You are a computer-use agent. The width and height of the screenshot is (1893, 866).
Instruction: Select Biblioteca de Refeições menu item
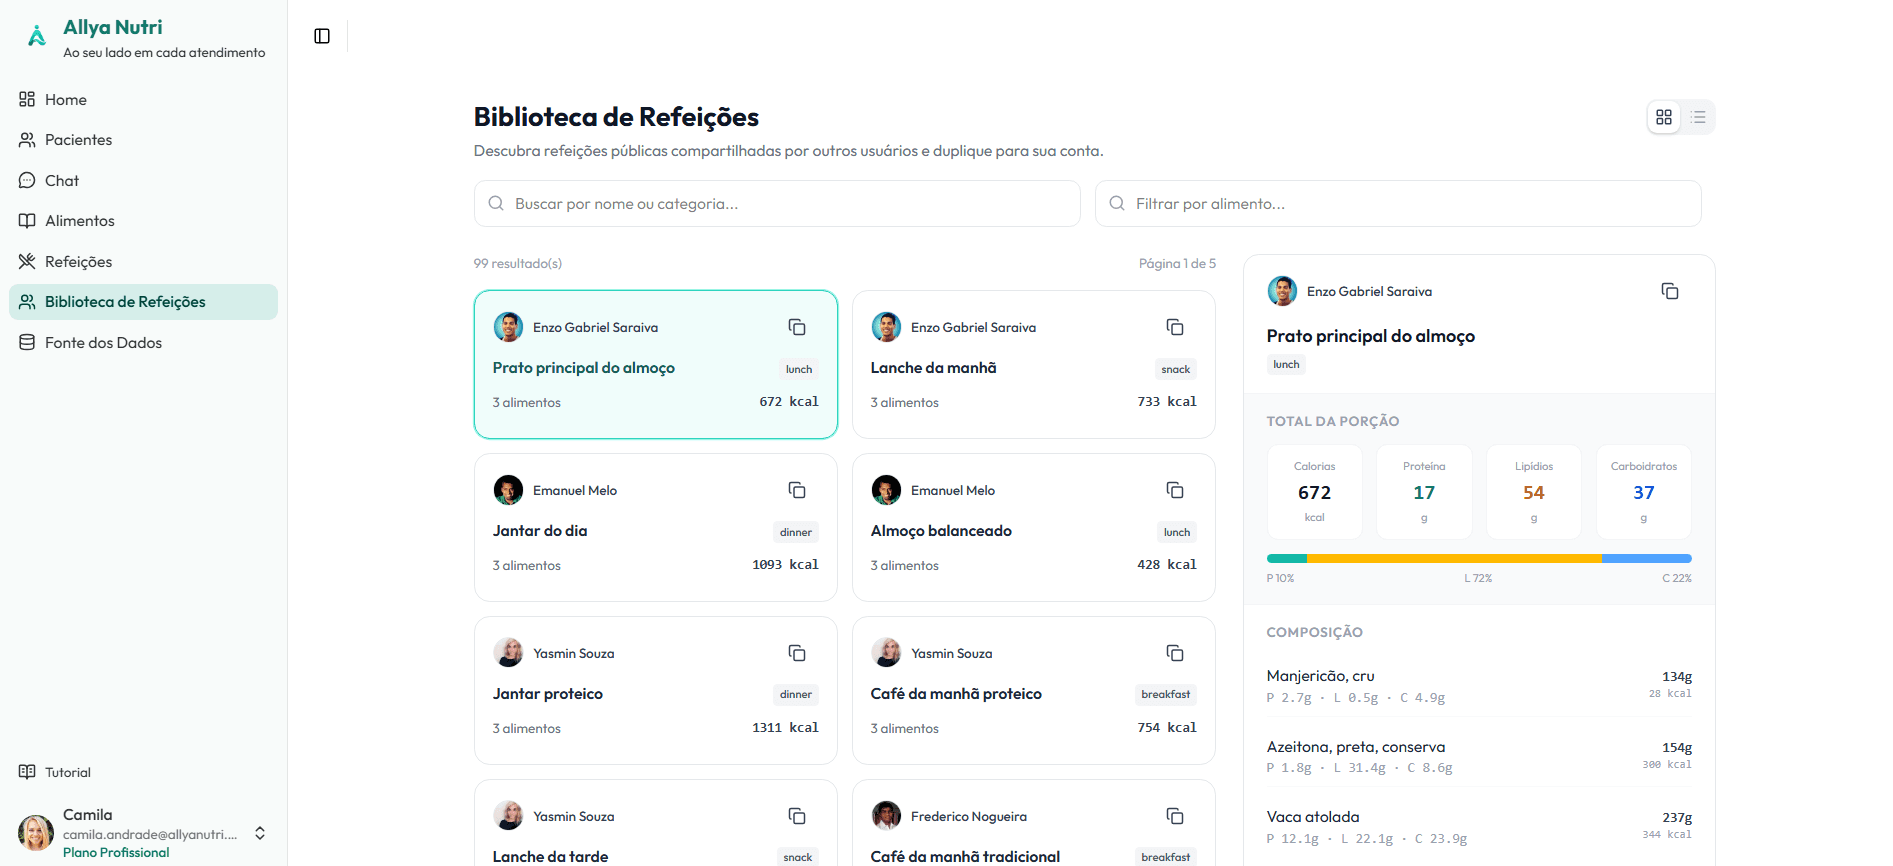(143, 302)
